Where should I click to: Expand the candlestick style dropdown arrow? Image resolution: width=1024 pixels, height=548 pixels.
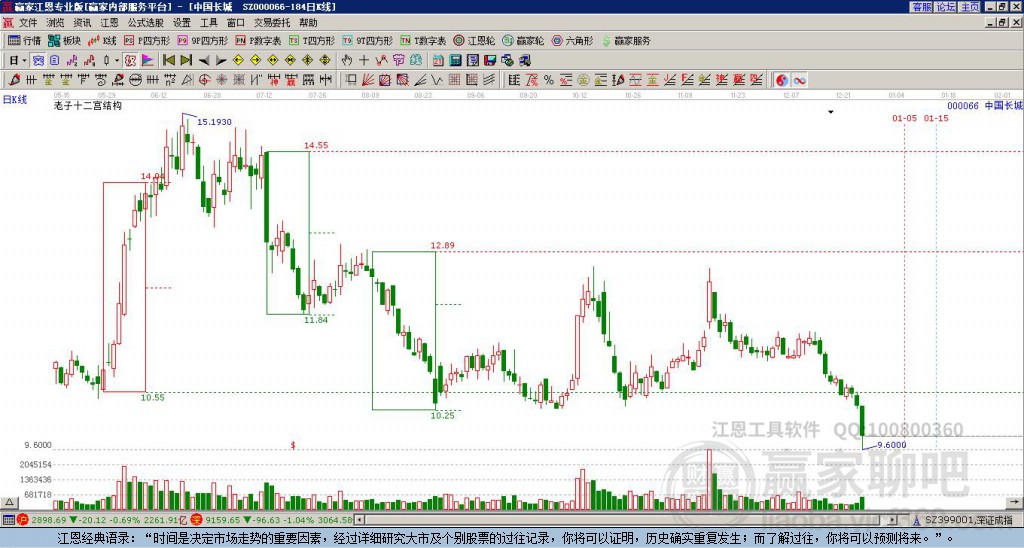[116, 61]
